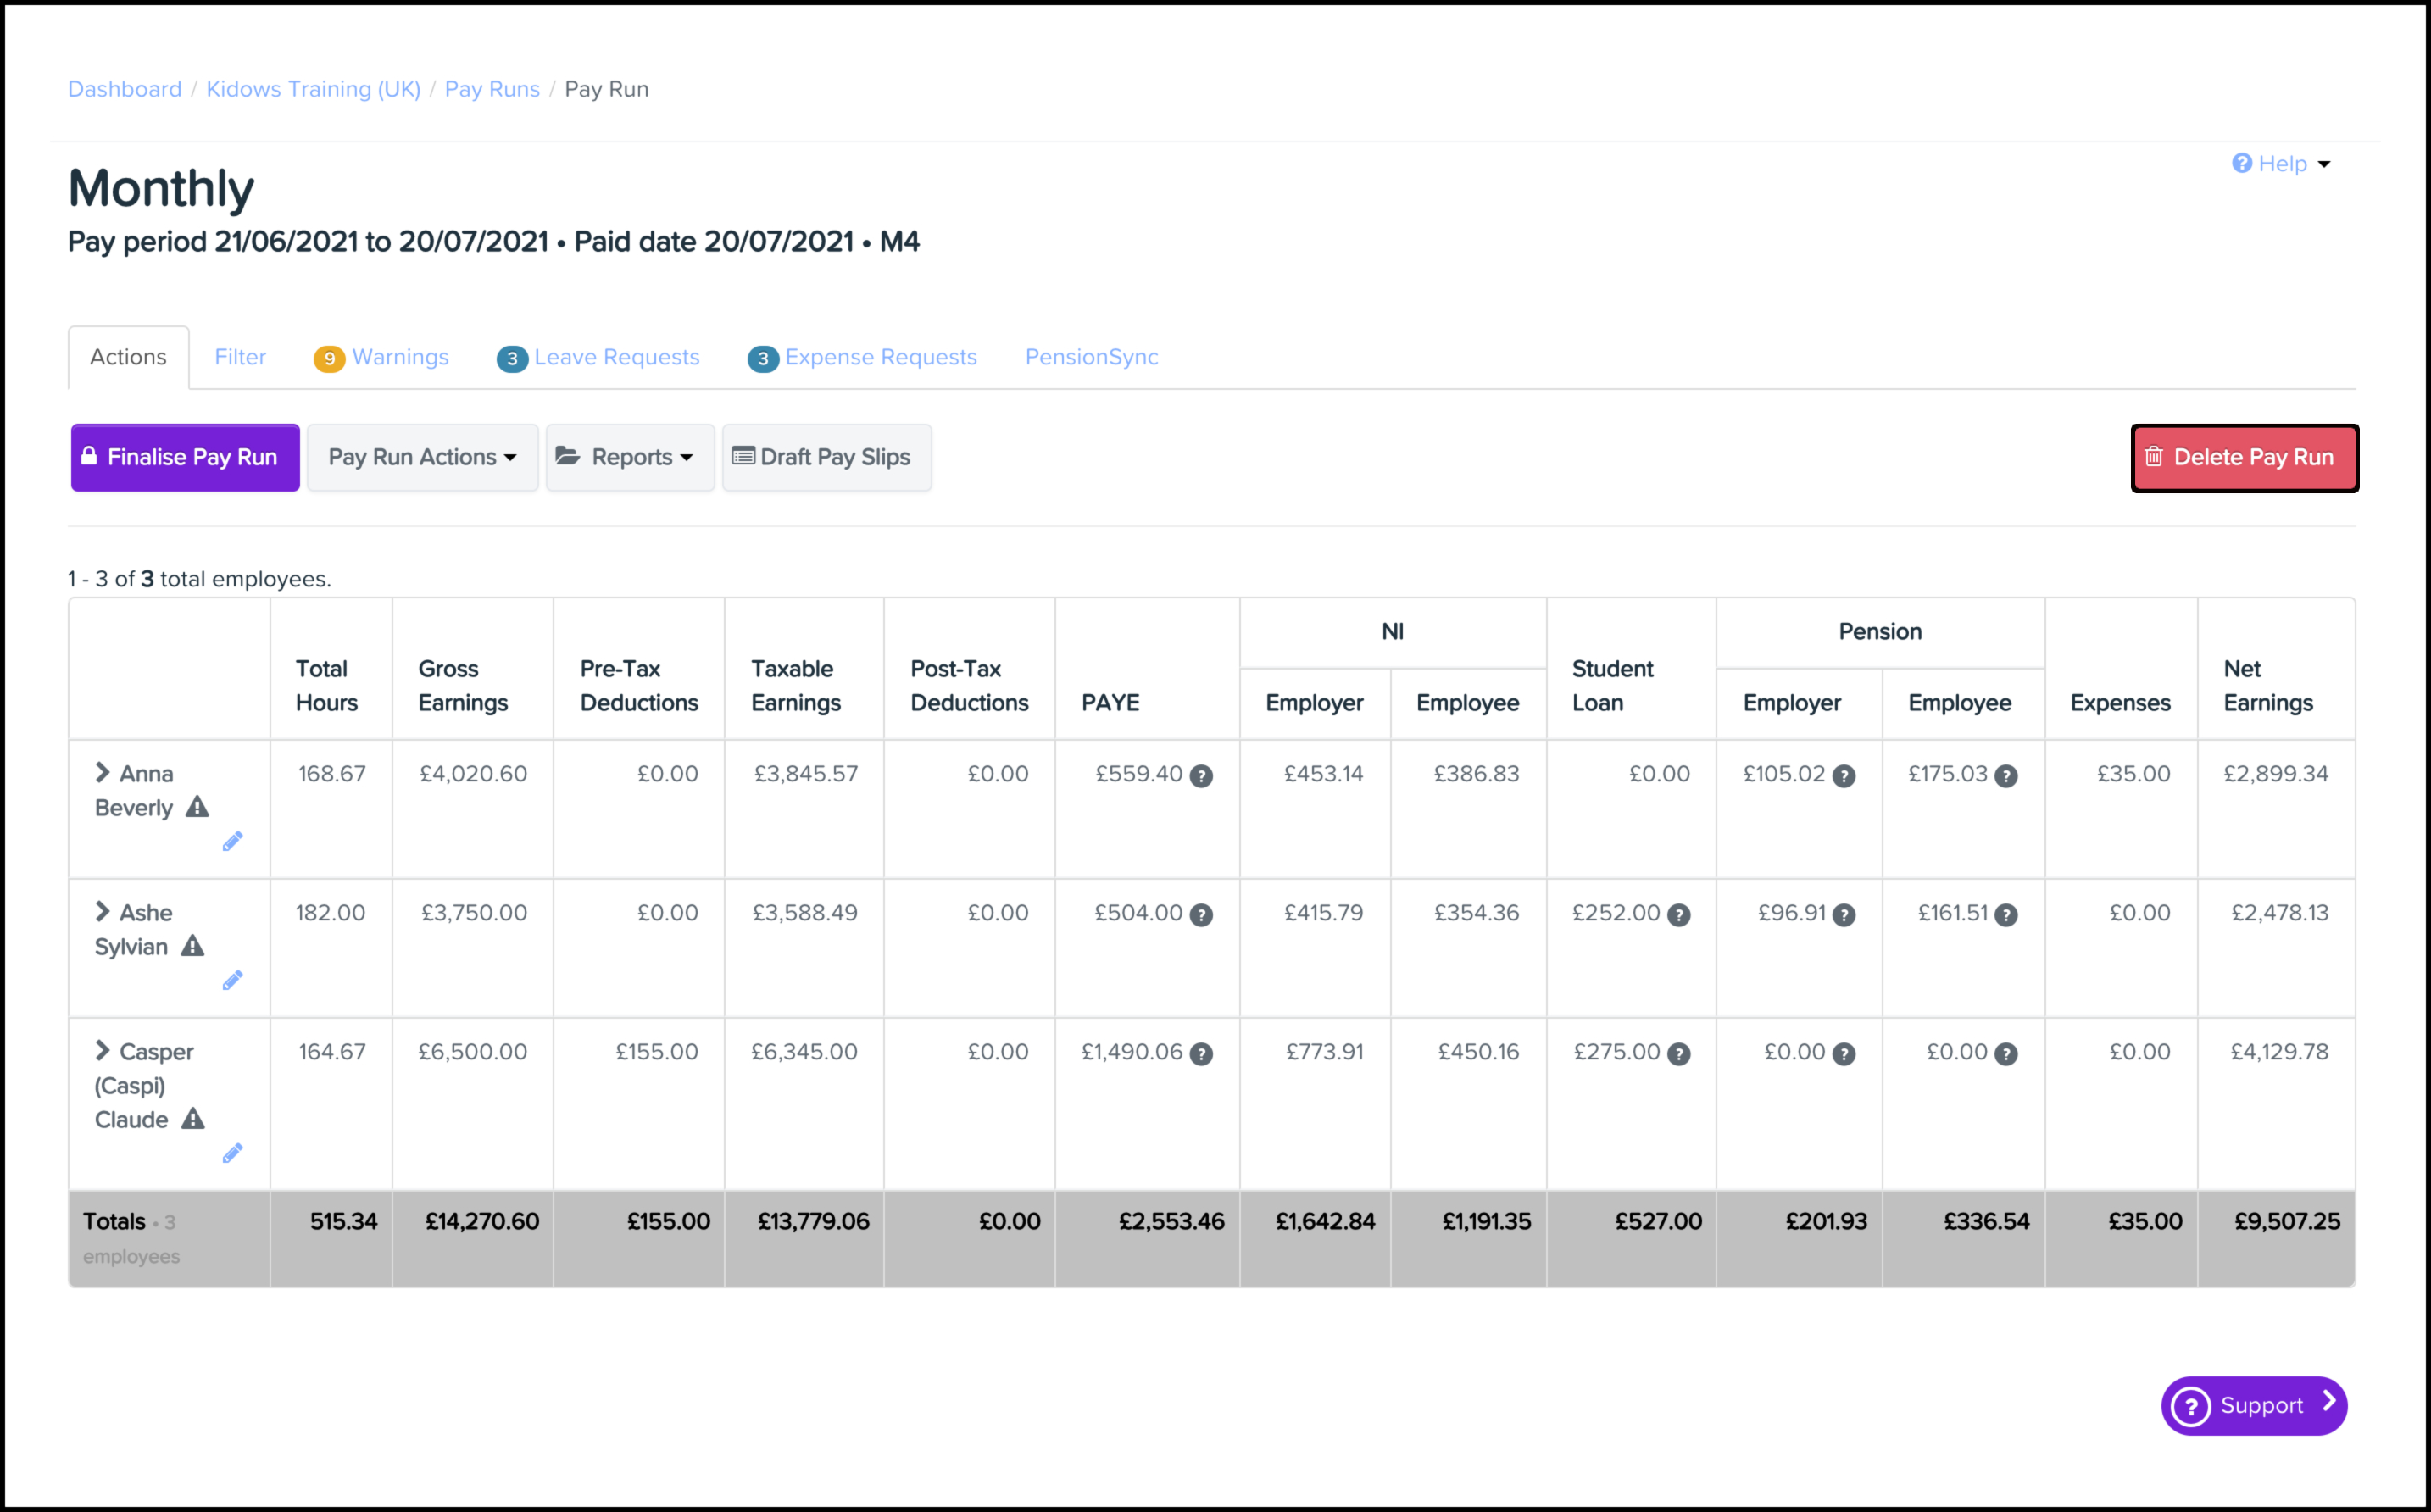This screenshot has height=1512, width=2431.
Task: Switch to the Warnings tab
Action: [x=381, y=357]
